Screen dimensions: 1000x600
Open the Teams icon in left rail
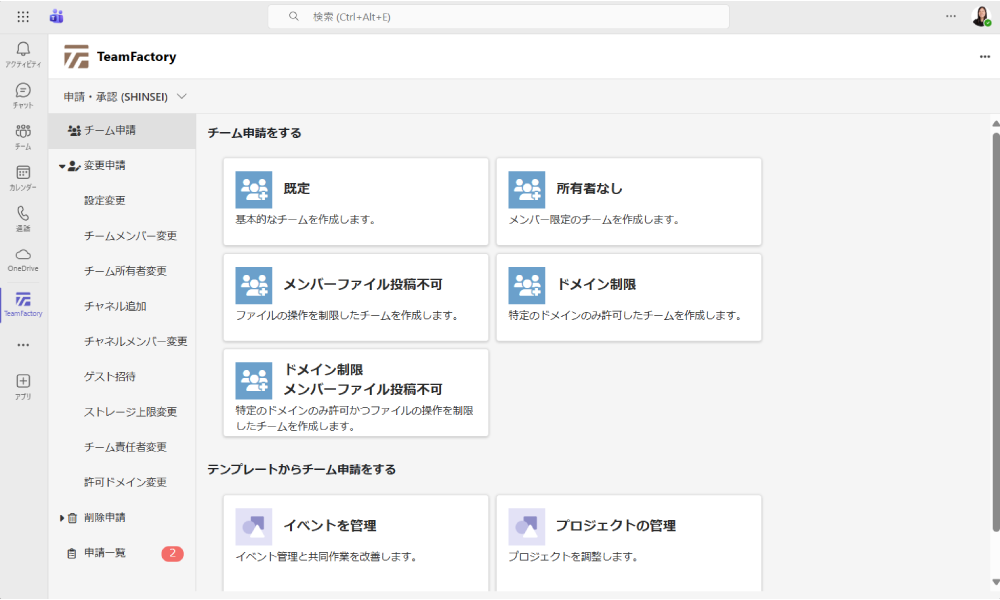tap(23, 133)
